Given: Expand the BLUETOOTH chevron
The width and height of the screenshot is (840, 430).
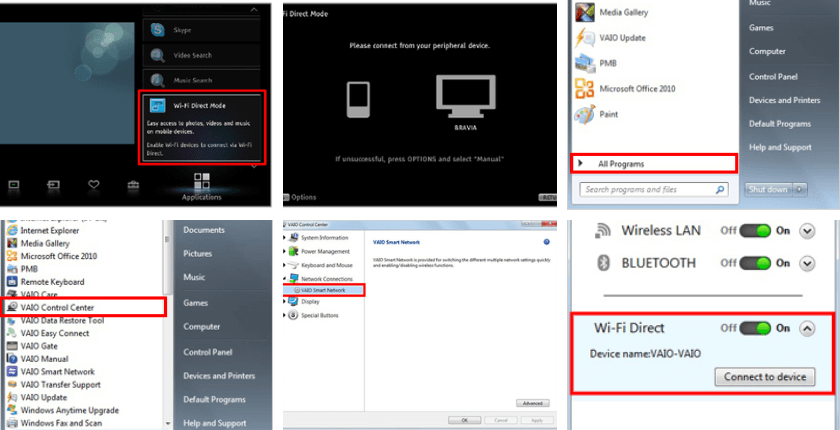Looking at the screenshot, I should (807, 263).
